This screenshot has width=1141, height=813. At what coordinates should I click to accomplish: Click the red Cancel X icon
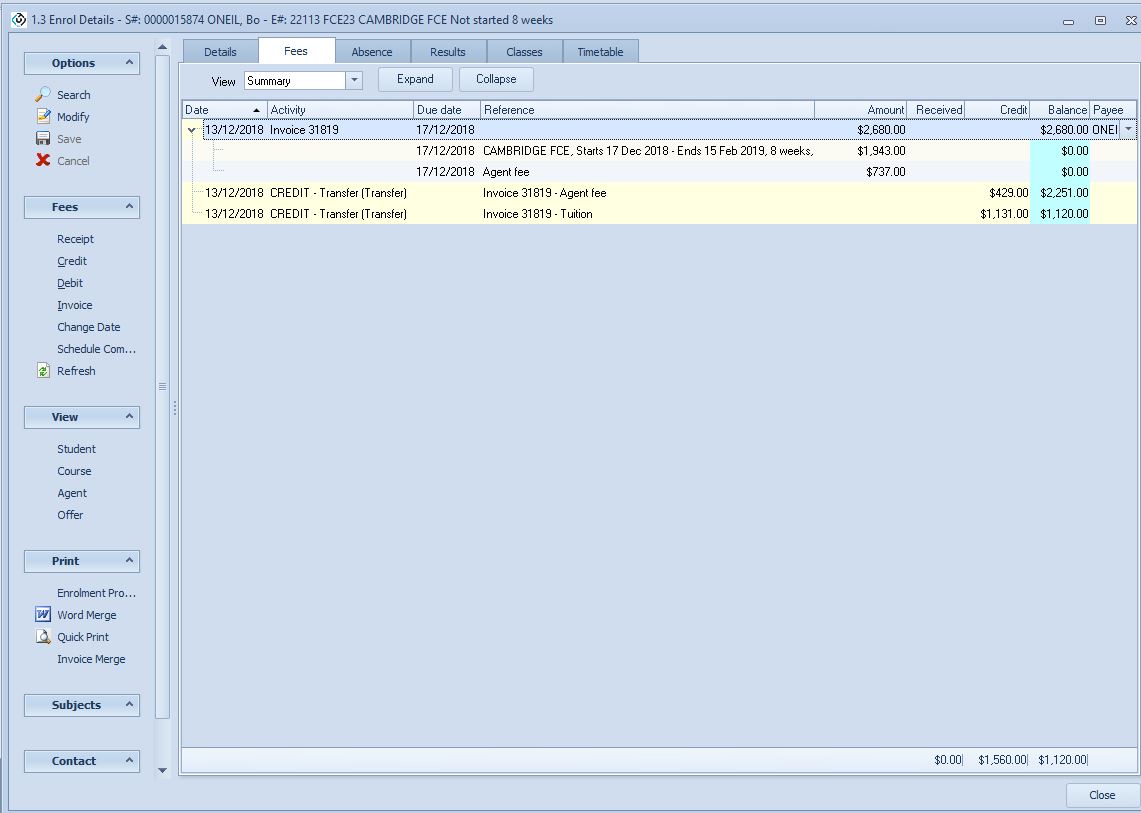(x=43, y=161)
